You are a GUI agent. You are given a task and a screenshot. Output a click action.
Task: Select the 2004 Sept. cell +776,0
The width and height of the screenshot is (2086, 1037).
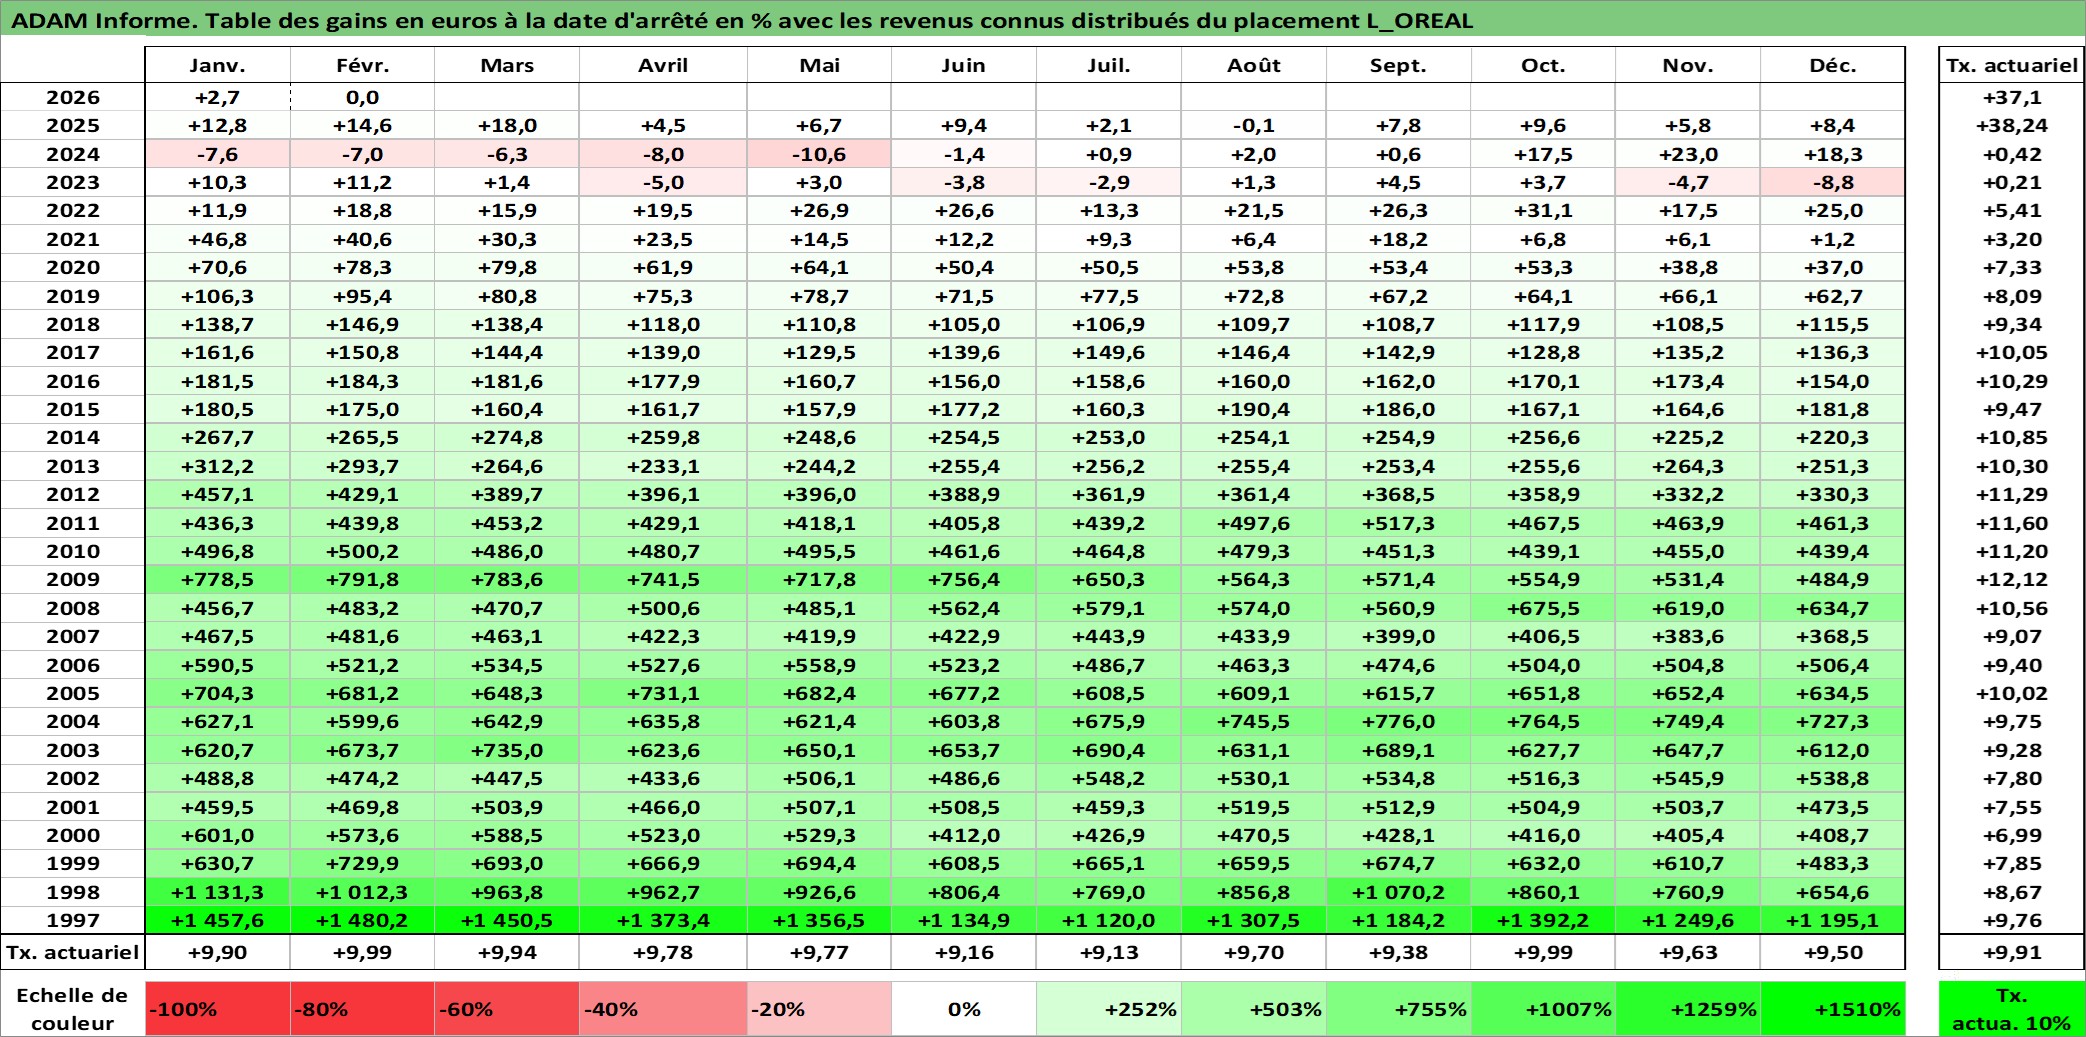coord(1398,721)
